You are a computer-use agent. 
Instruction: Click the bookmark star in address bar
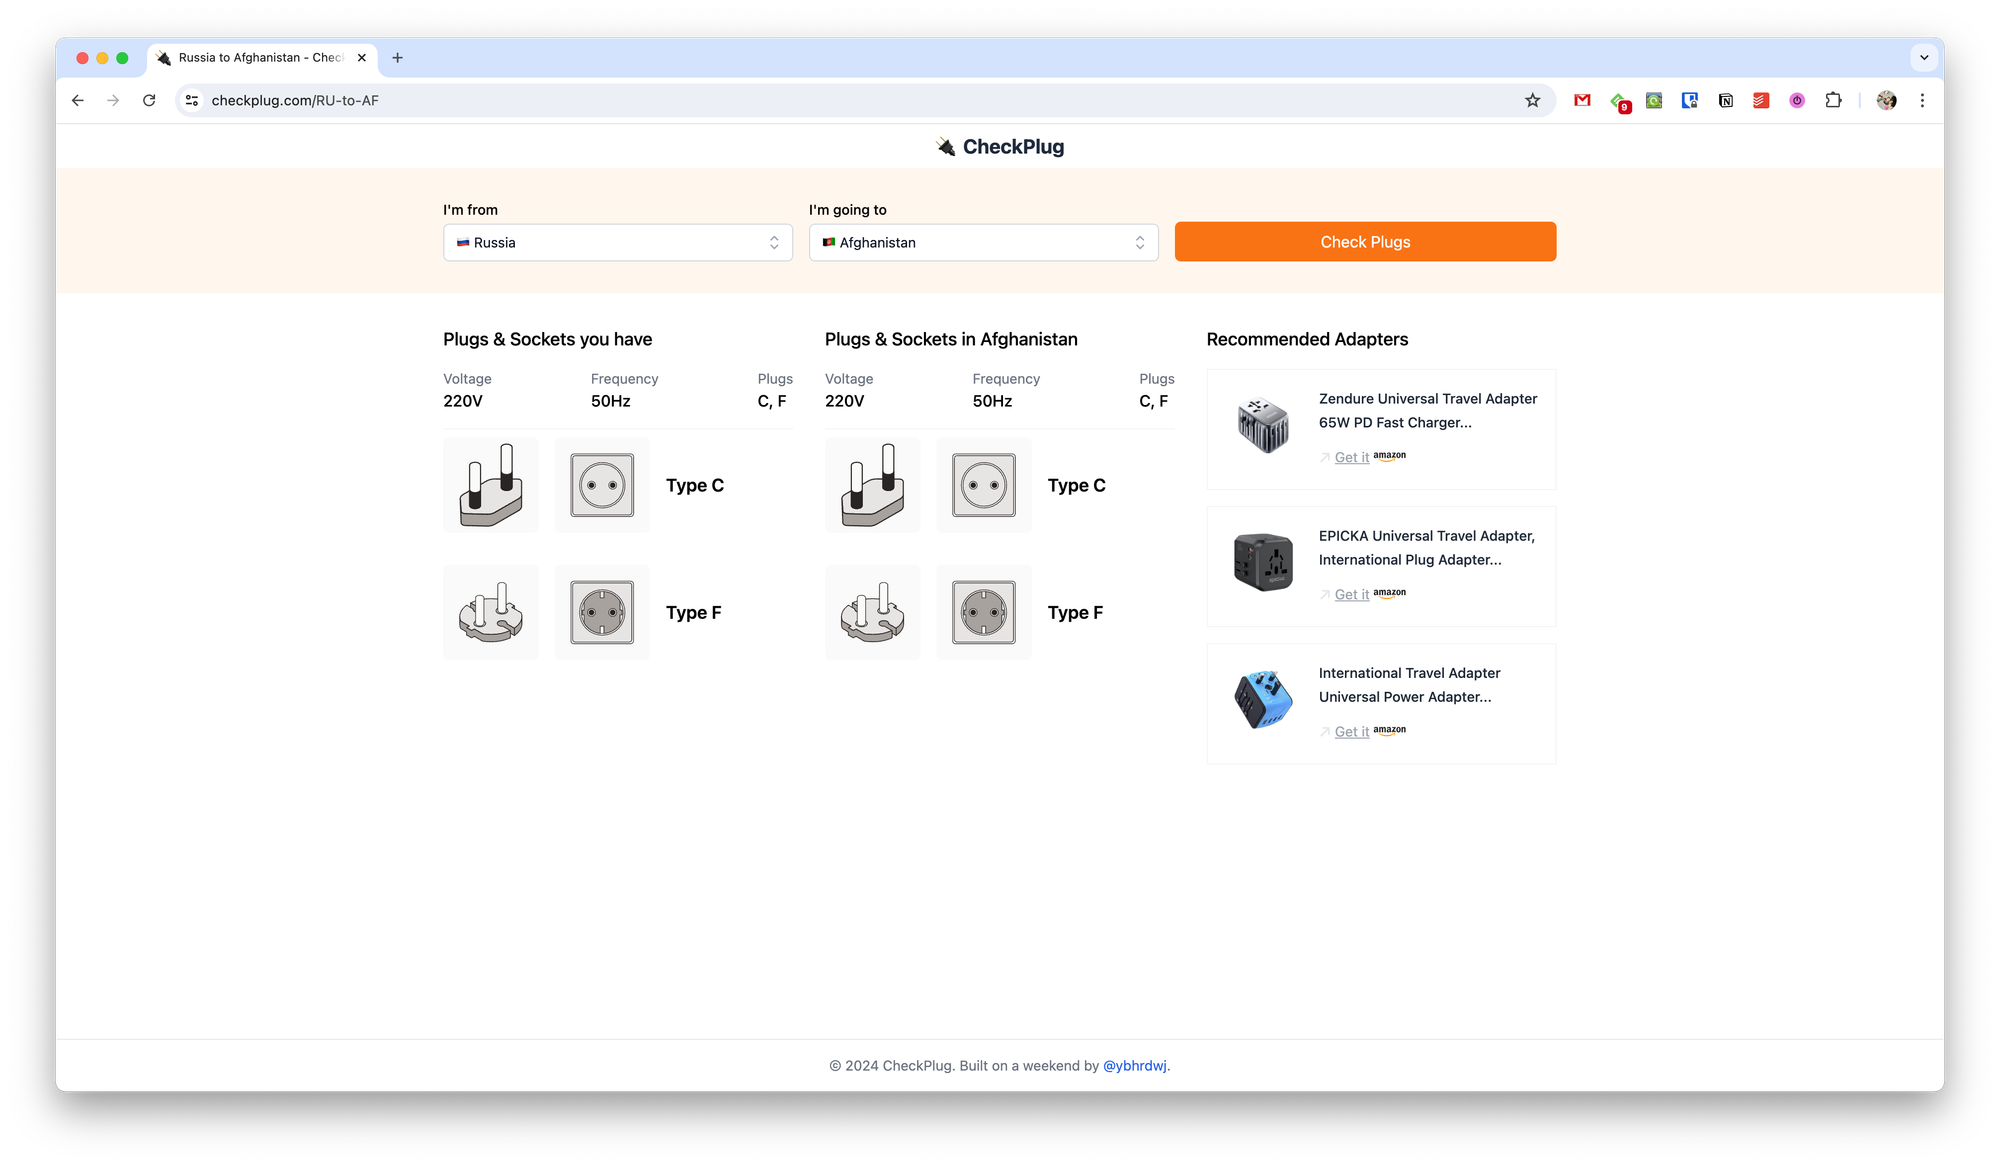pyautogui.click(x=1532, y=100)
